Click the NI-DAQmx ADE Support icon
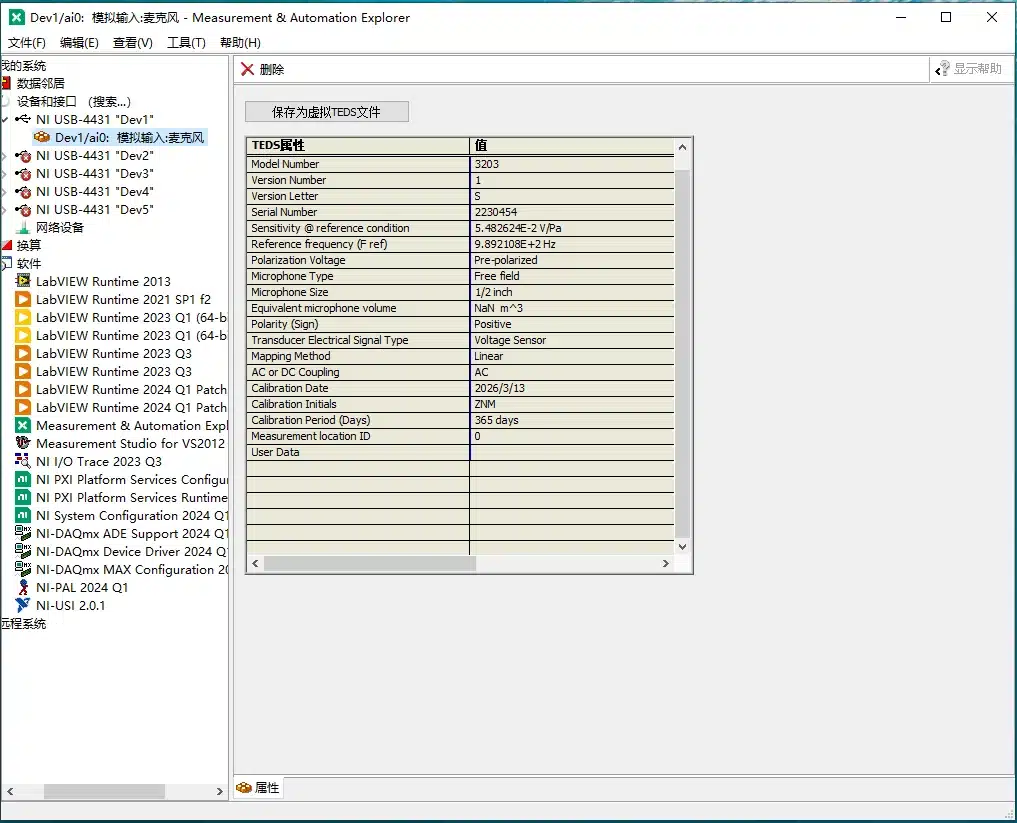 point(23,534)
